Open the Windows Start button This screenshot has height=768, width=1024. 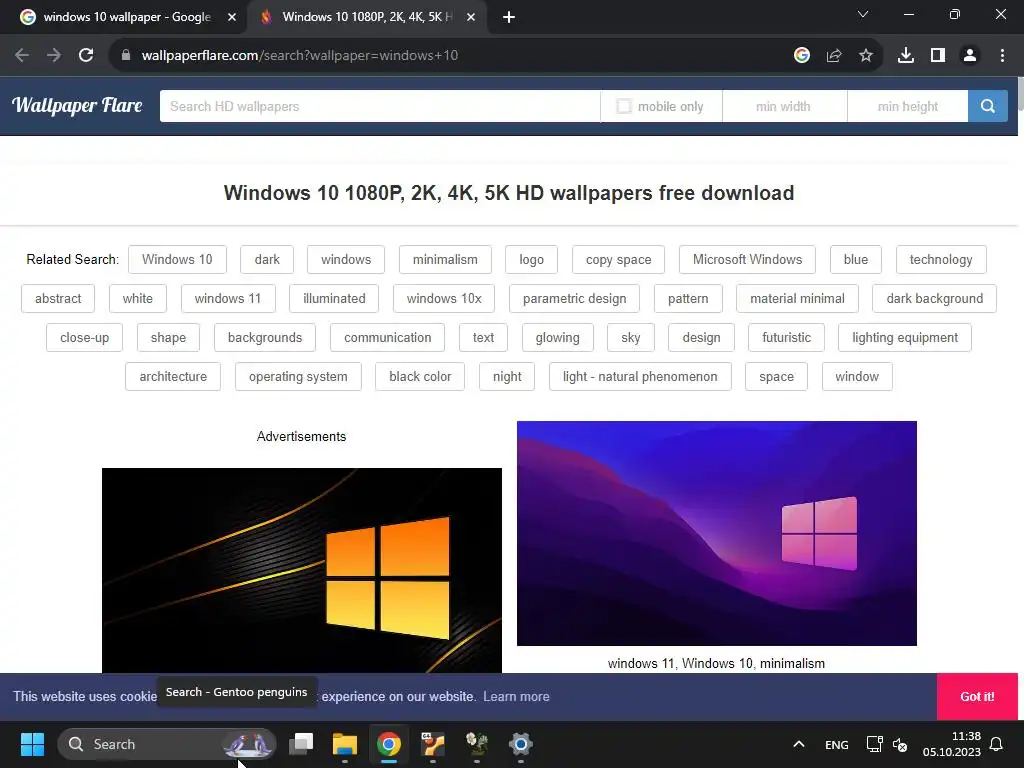tap(32, 744)
